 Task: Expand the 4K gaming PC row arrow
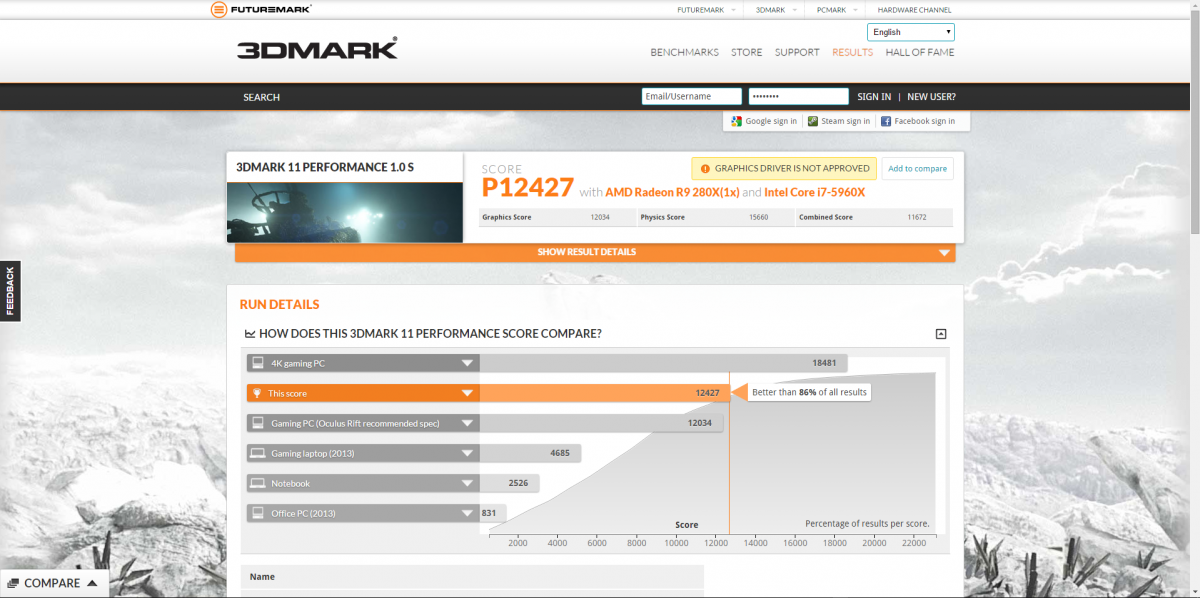(x=467, y=363)
